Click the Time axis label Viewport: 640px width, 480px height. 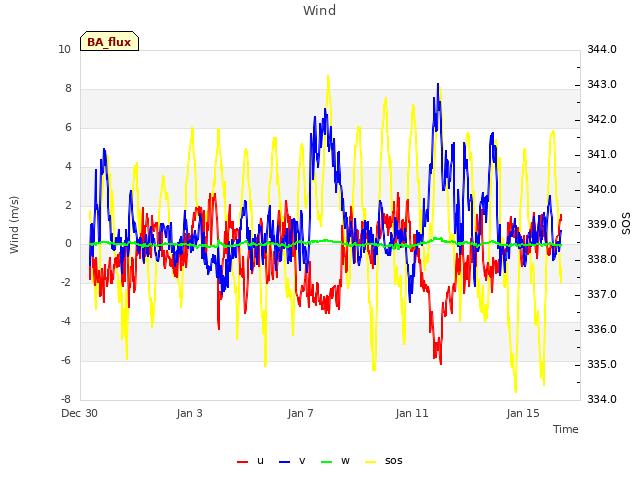(x=566, y=429)
